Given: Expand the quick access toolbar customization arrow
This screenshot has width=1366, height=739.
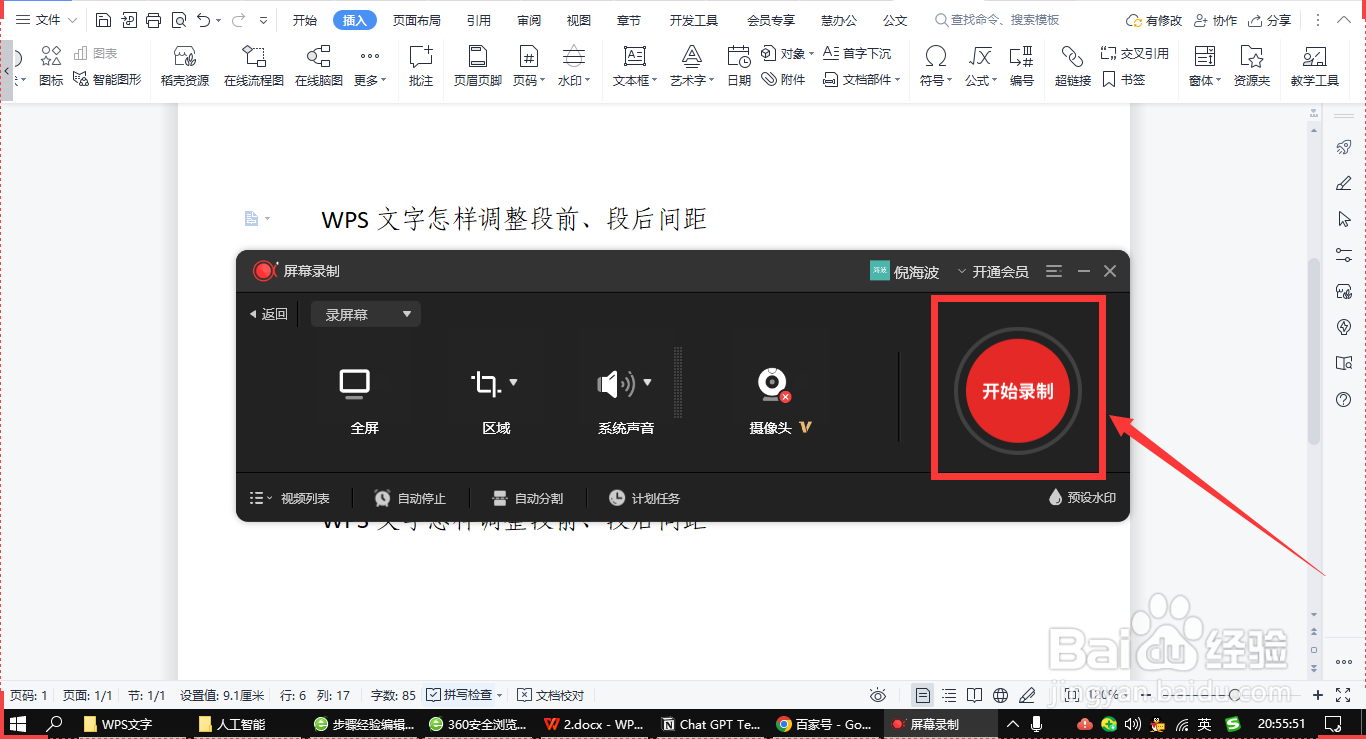Looking at the screenshot, I should [x=263, y=20].
